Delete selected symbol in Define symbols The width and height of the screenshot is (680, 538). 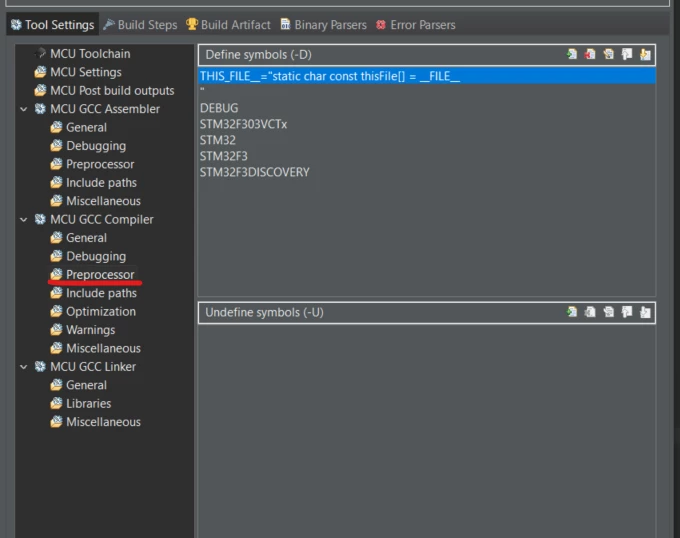point(590,54)
